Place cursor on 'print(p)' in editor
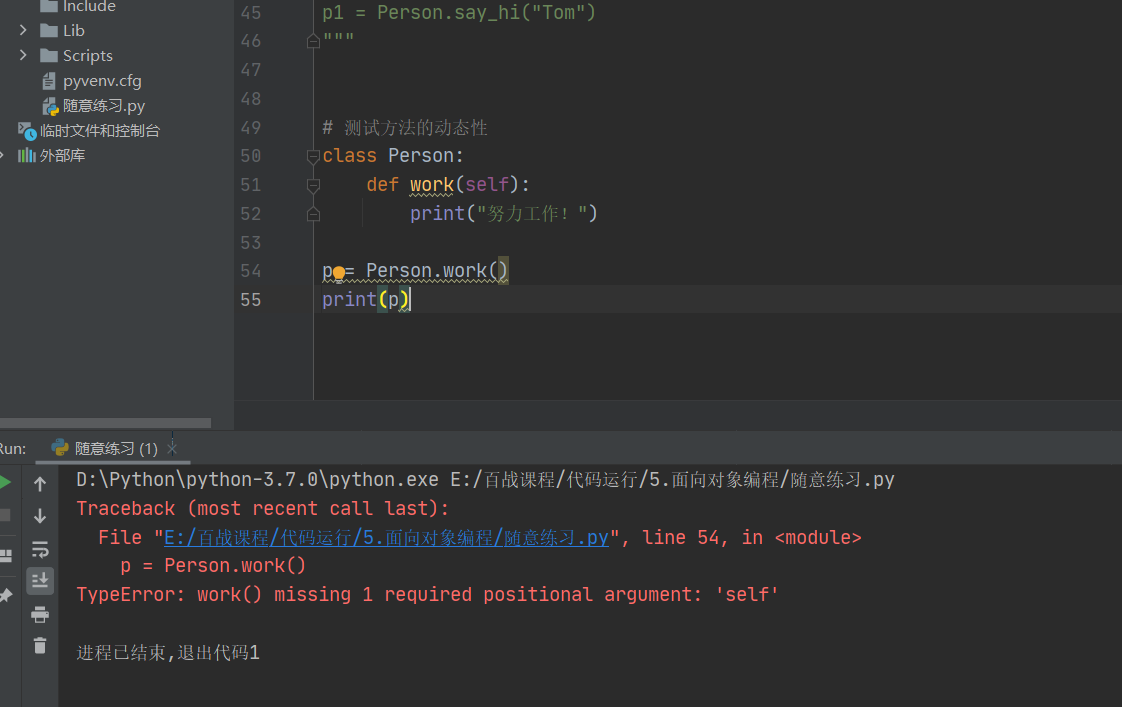 pos(366,300)
